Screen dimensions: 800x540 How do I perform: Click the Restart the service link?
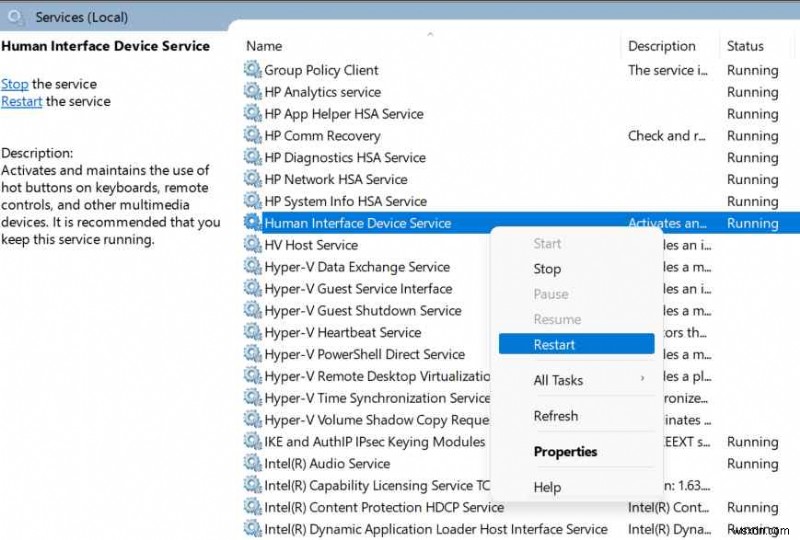point(21,101)
